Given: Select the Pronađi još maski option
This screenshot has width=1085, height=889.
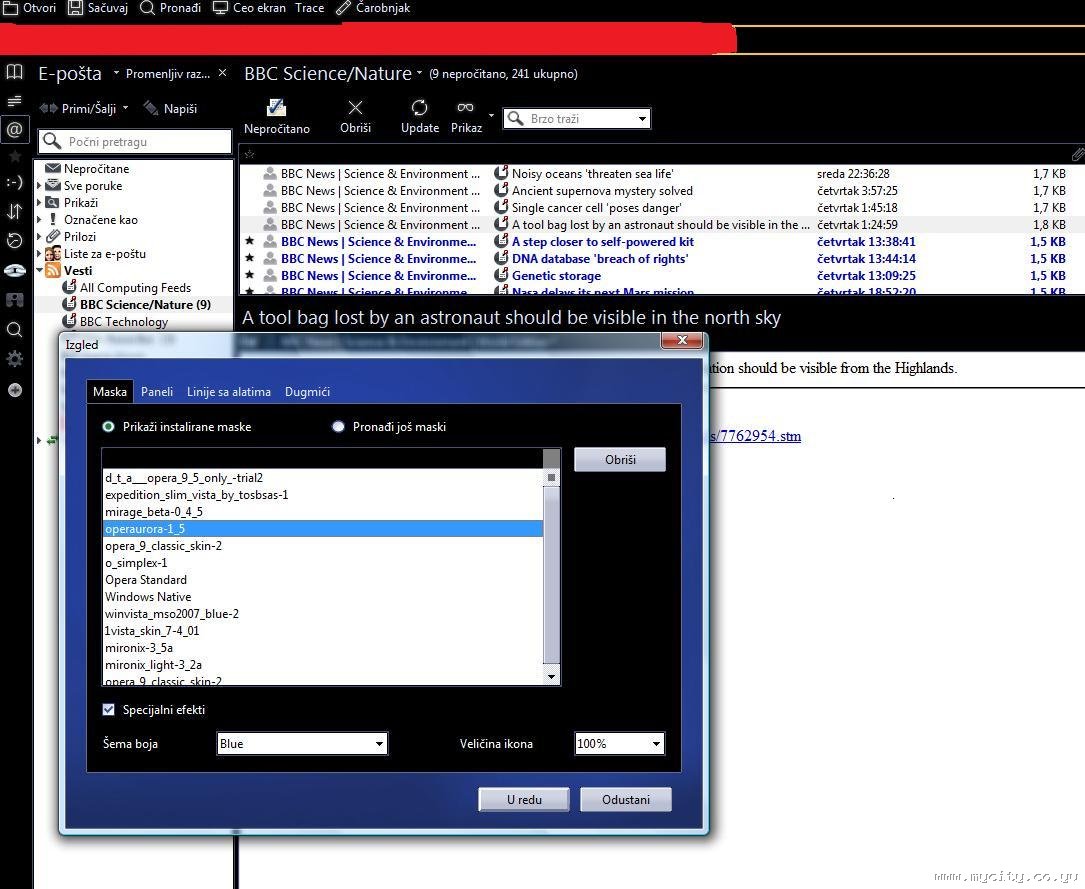Looking at the screenshot, I should 339,427.
